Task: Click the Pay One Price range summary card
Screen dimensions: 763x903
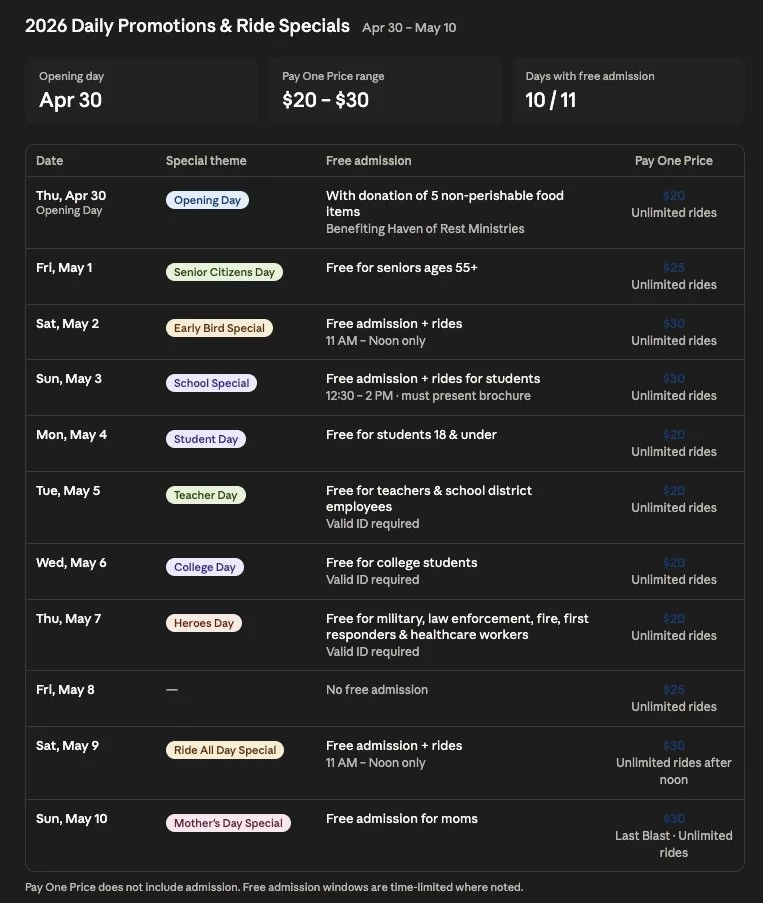Action: (x=385, y=90)
